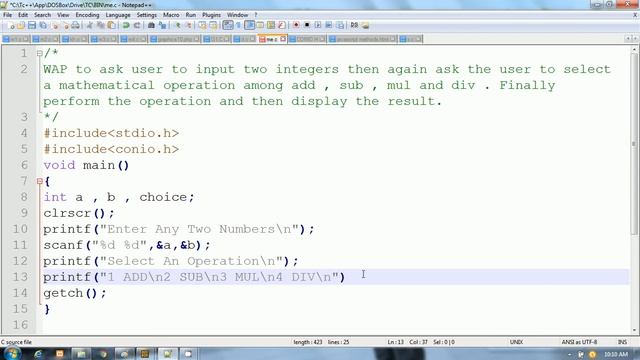Toggle synchronize vertical scrolling
Screen dimensions: 640x360
(x=202, y=25)
